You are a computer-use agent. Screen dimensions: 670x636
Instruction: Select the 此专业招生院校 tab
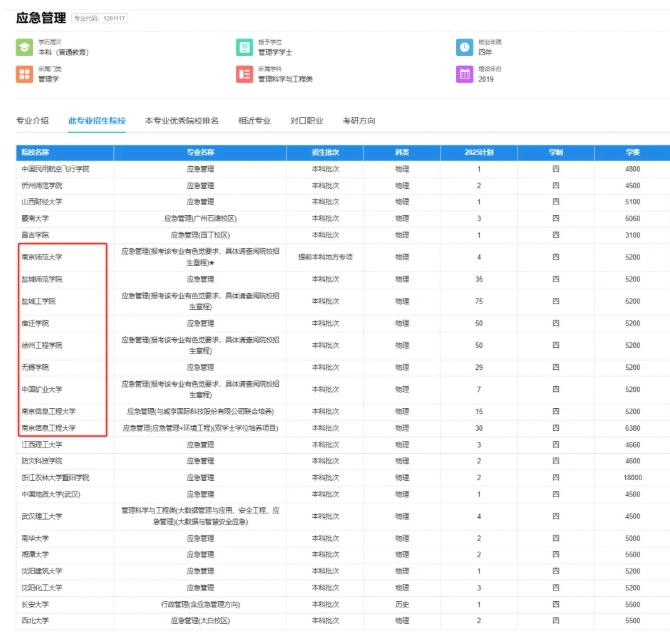[x=97, y=121]
